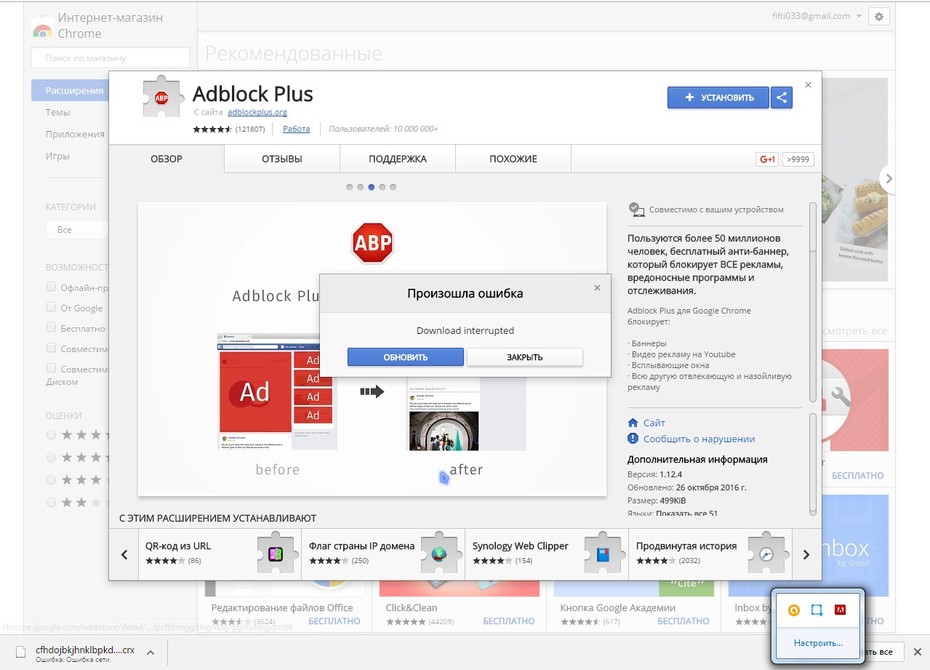Click the ABP logo in the screenshot
The image size is (930, 670).
pyautogui.click(x=372, y=243)
